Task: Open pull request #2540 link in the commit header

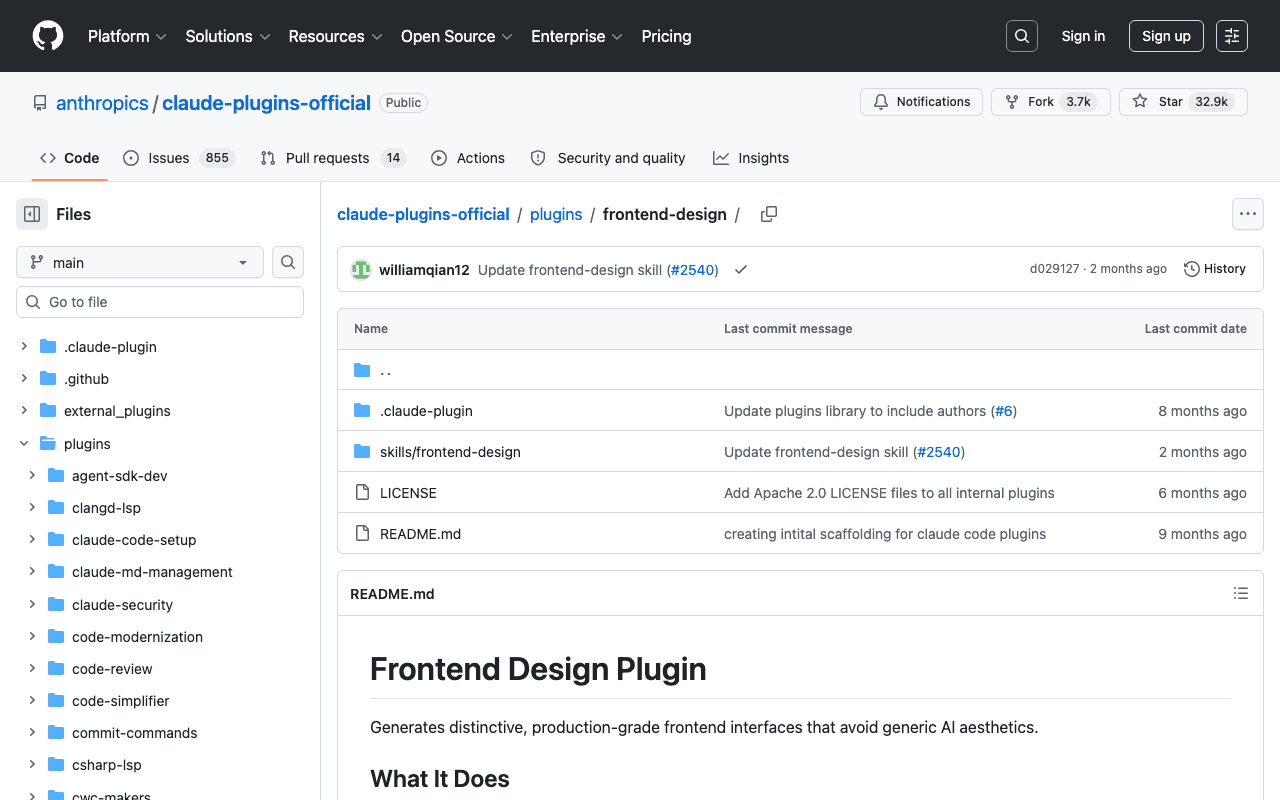Action: [x=692, y=269]
